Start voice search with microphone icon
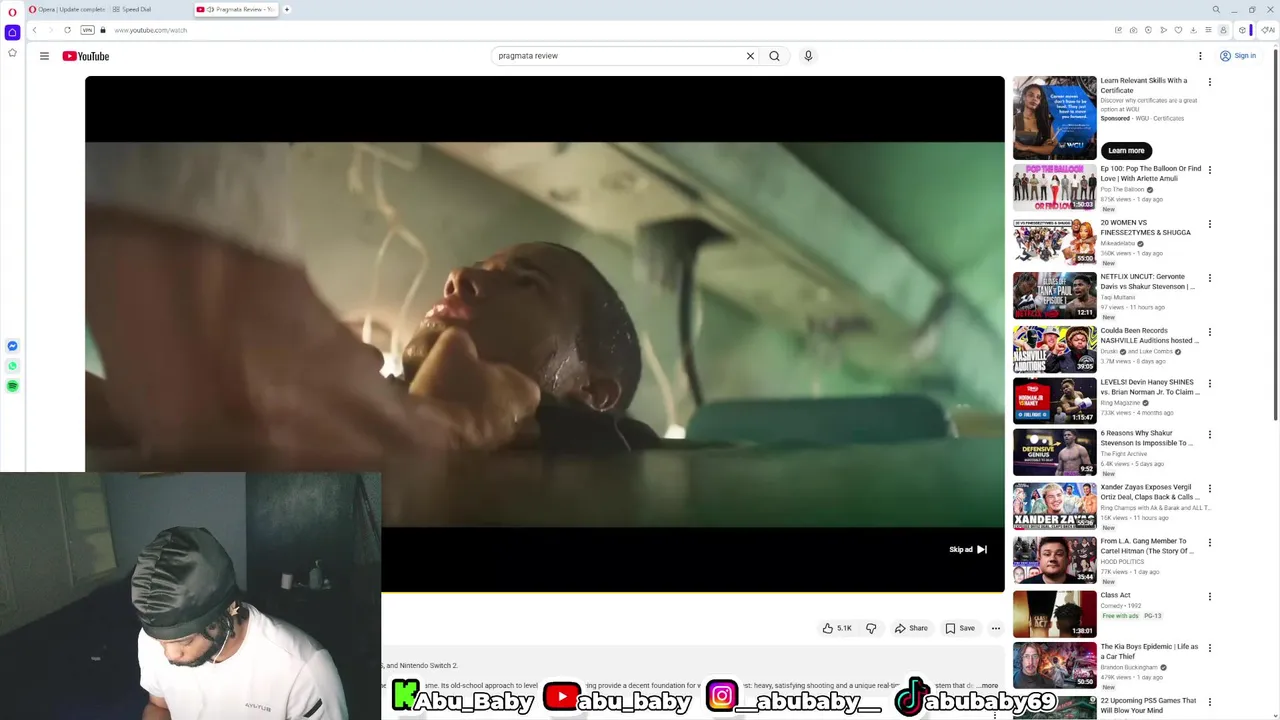 click(808, 56)
